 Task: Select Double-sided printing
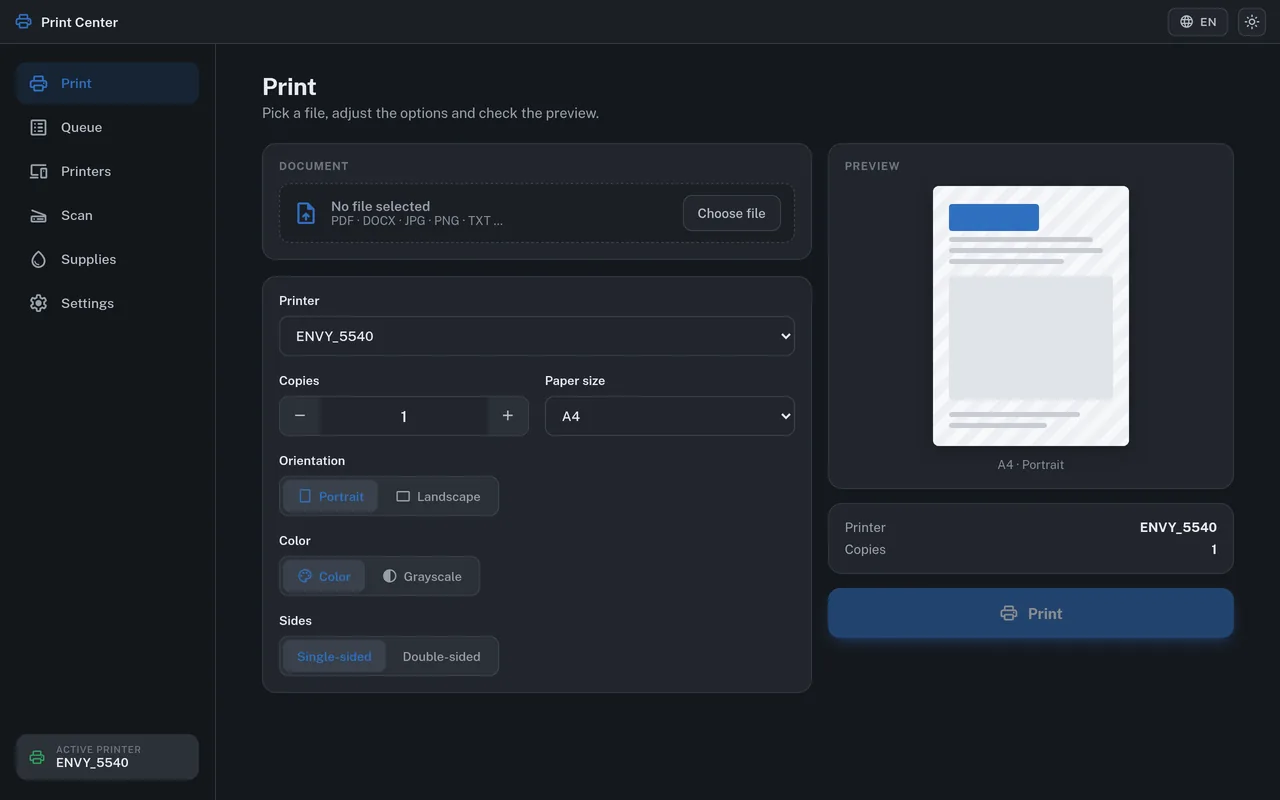pos(441,656)
